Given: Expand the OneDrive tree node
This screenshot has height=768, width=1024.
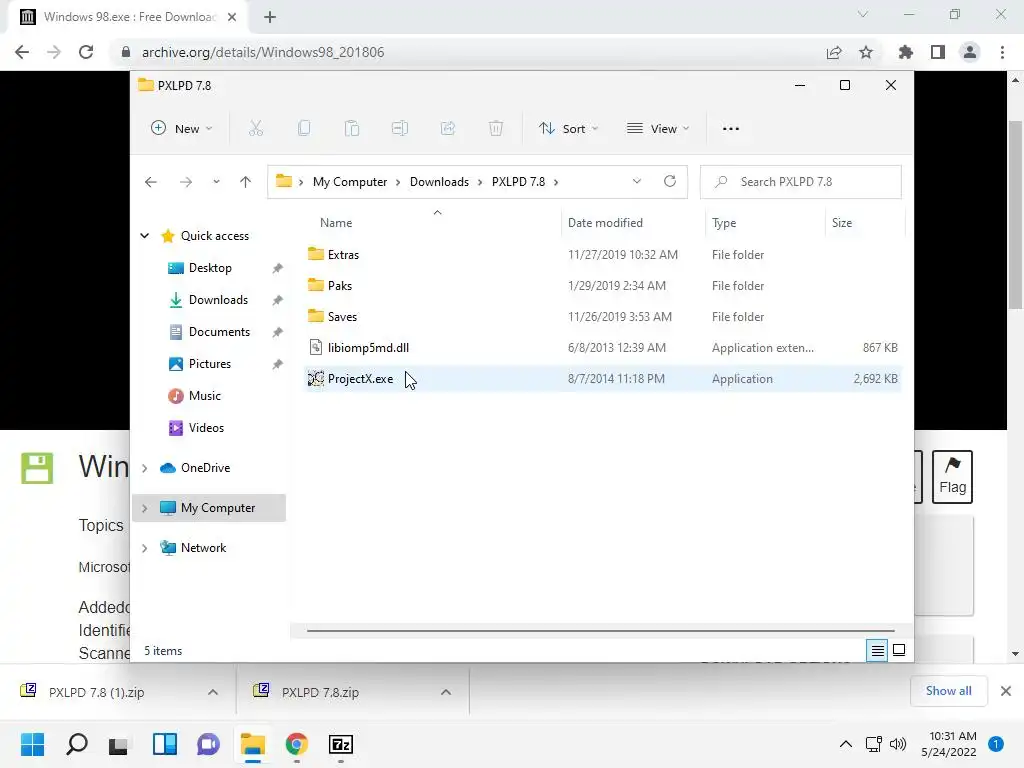Looking at the screenshot, I should coord(145,468).
